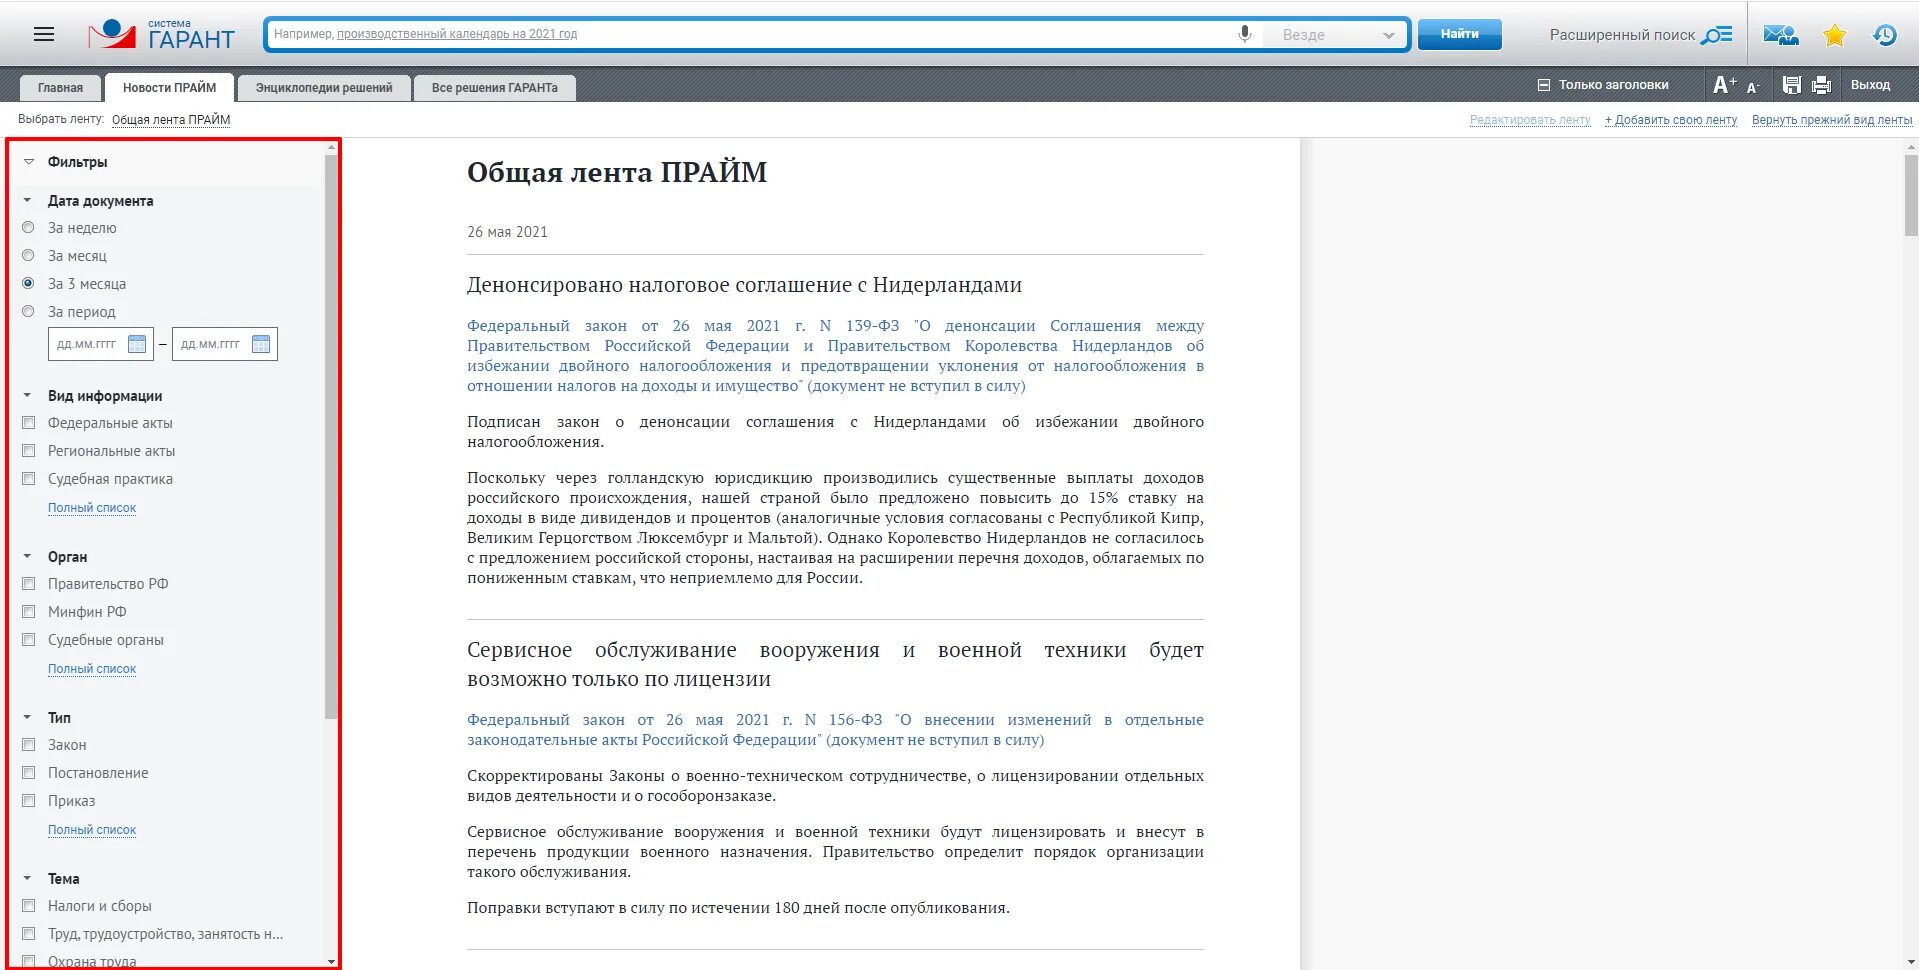This screenshot has height=970, width=1919.
Task: Click the filter panel scrollbar thumb
Action: point(331,436)
